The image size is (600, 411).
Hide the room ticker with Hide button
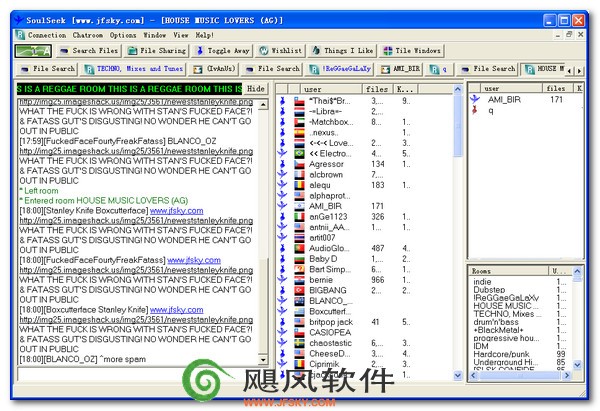point(256,89)
